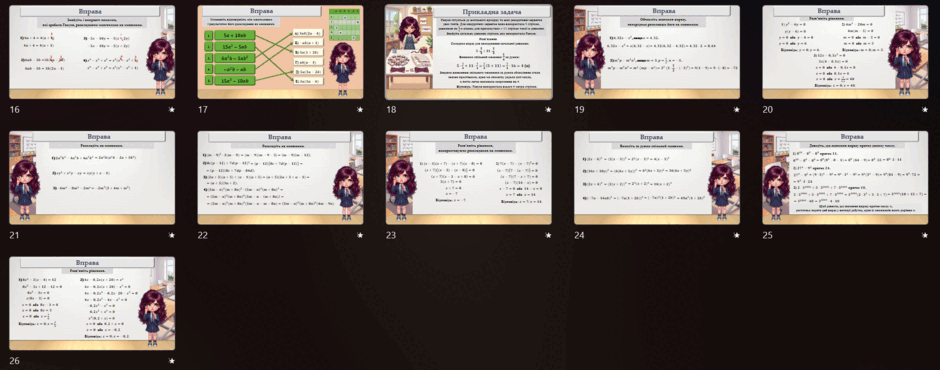This screenshot has height=370, width=940.
Task: Click the animation star icon under slide 26
Action: click(x=171, y=361)
